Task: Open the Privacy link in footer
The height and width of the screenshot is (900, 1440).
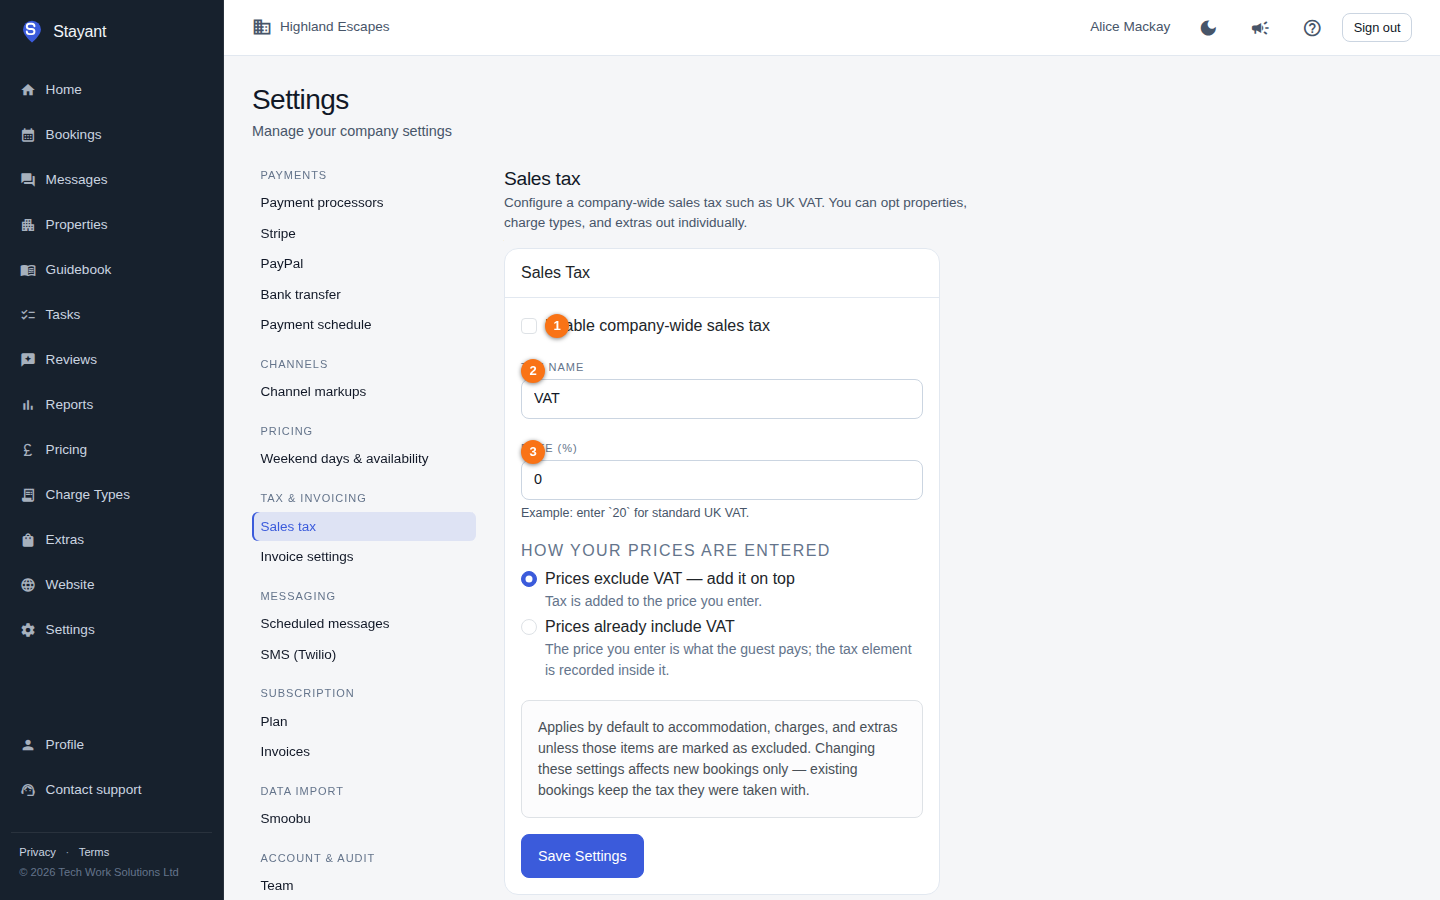Action: [38, 852]
